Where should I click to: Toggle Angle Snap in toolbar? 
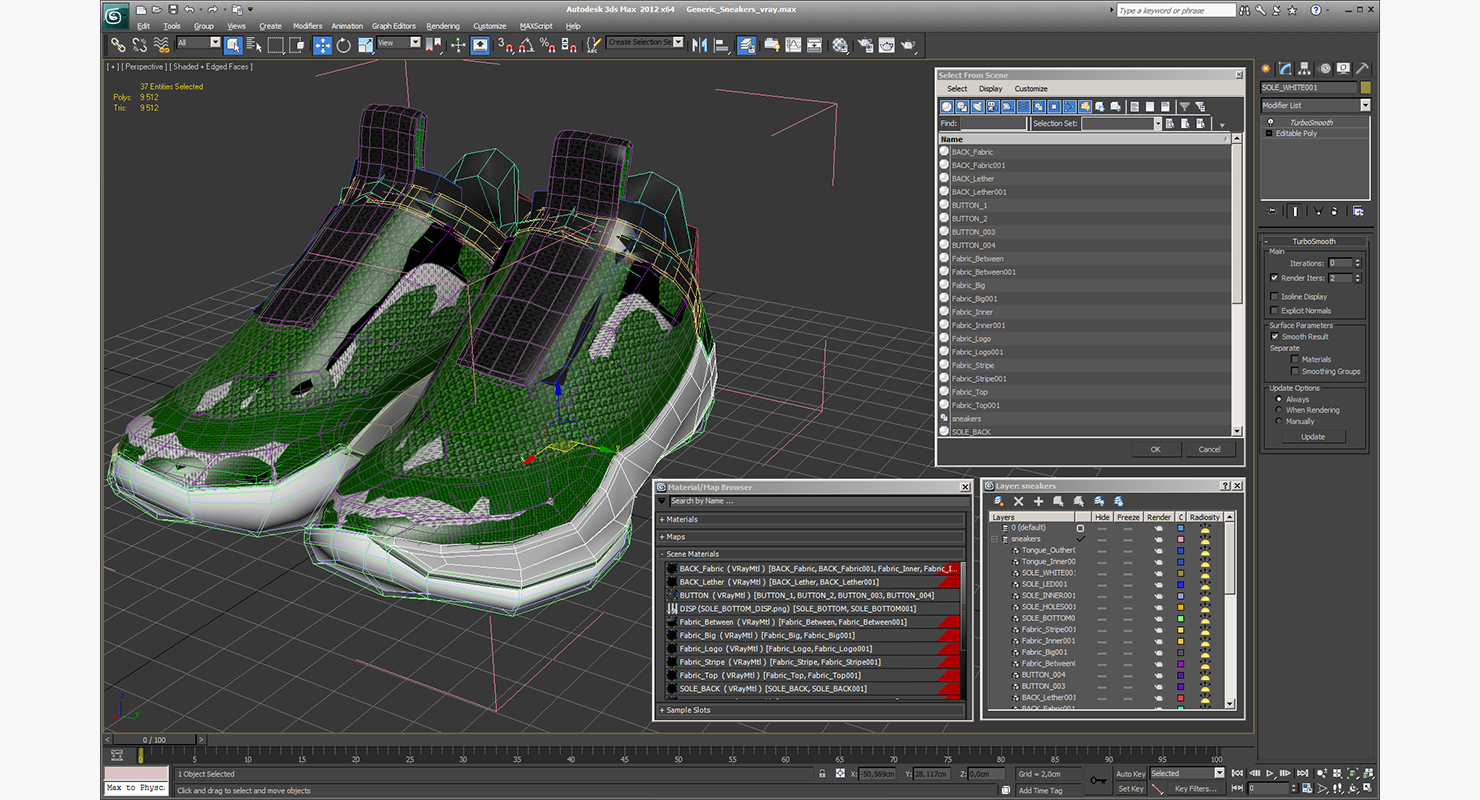pyautogui.click(x=525, y=45)
